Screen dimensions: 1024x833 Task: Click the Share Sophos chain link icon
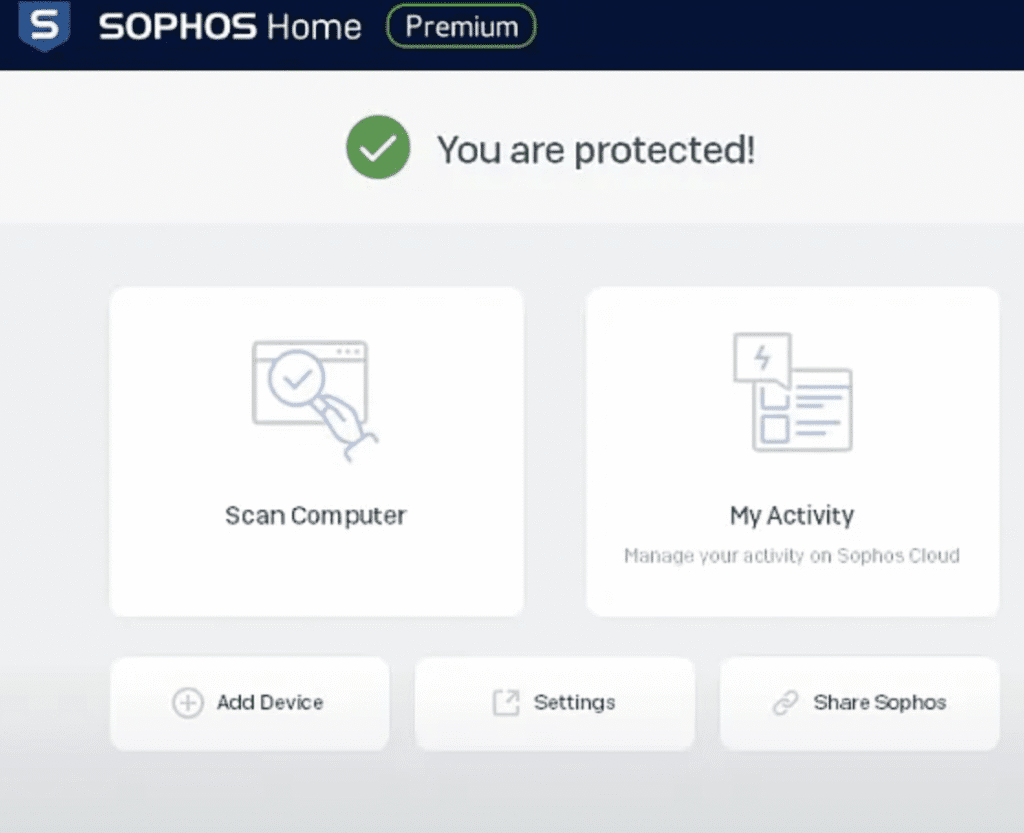pos(785,703)
